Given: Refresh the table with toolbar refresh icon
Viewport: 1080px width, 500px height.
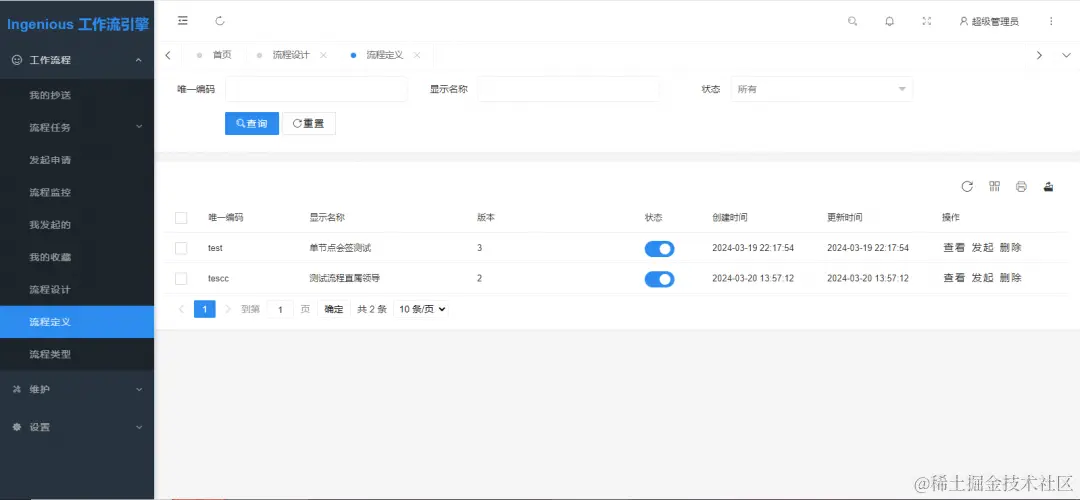Looking at the screenshot, I should pos(967,187).
